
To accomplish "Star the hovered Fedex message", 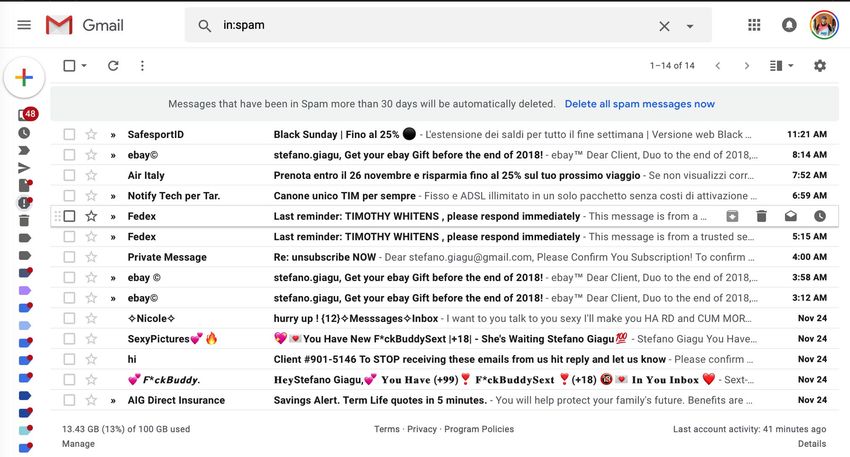I will click(91, 216).
